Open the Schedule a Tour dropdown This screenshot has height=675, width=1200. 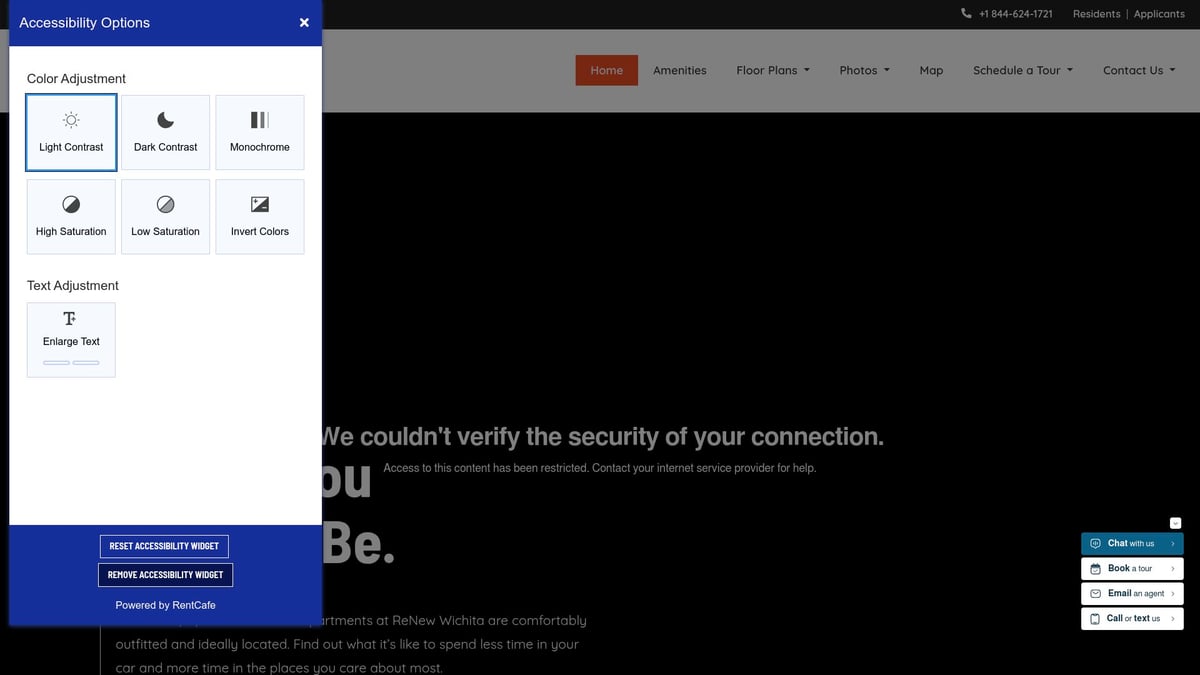[x=1022, y=70]
